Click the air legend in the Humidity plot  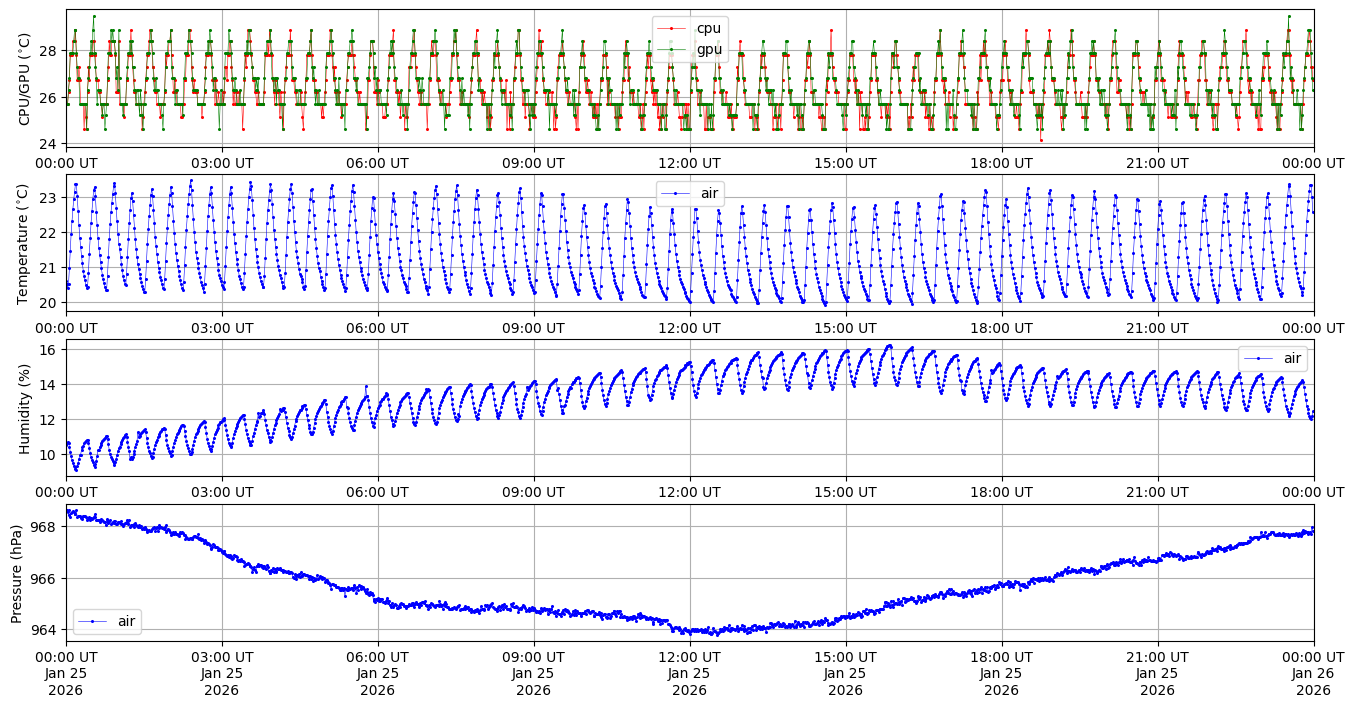(1272, 358)
